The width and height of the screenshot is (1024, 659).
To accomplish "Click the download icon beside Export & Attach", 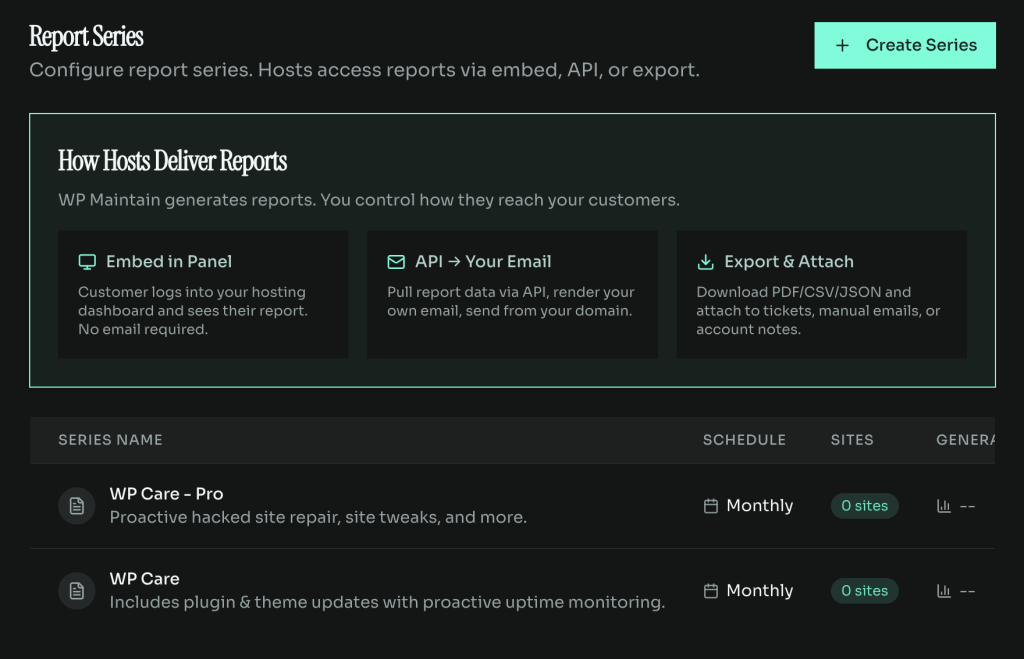I will pyautogui.click(x=705, y=262).
